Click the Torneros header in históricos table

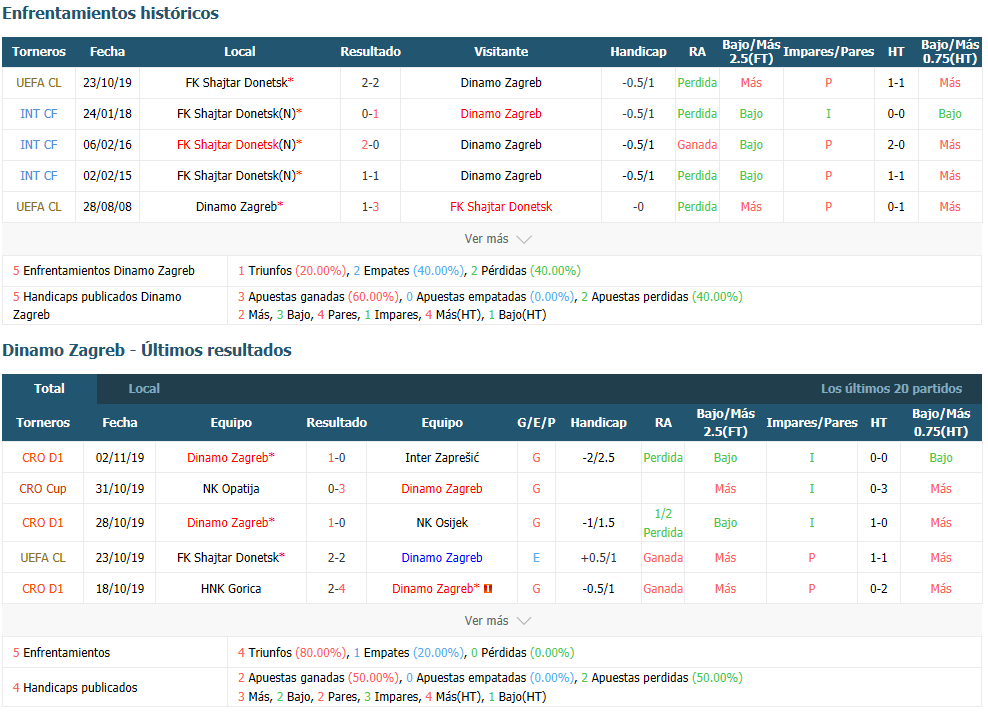click(38, 52)
